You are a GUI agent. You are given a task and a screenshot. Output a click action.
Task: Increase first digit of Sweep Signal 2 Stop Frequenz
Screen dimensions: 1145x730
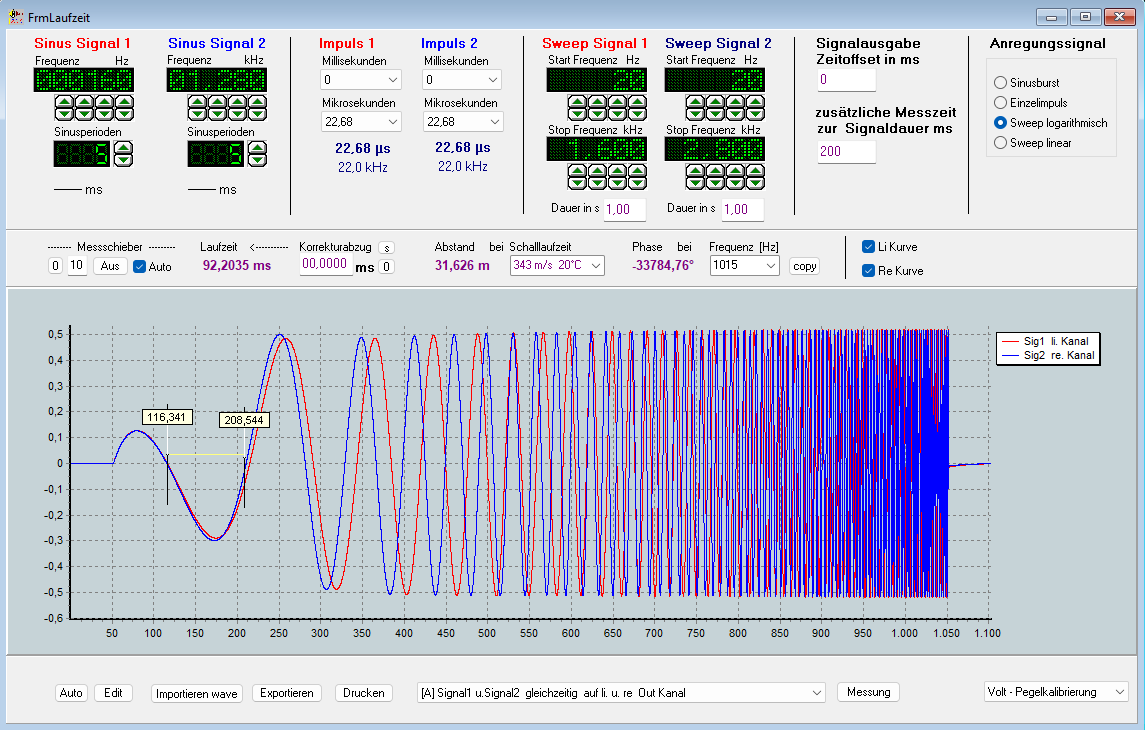[695, 171]
